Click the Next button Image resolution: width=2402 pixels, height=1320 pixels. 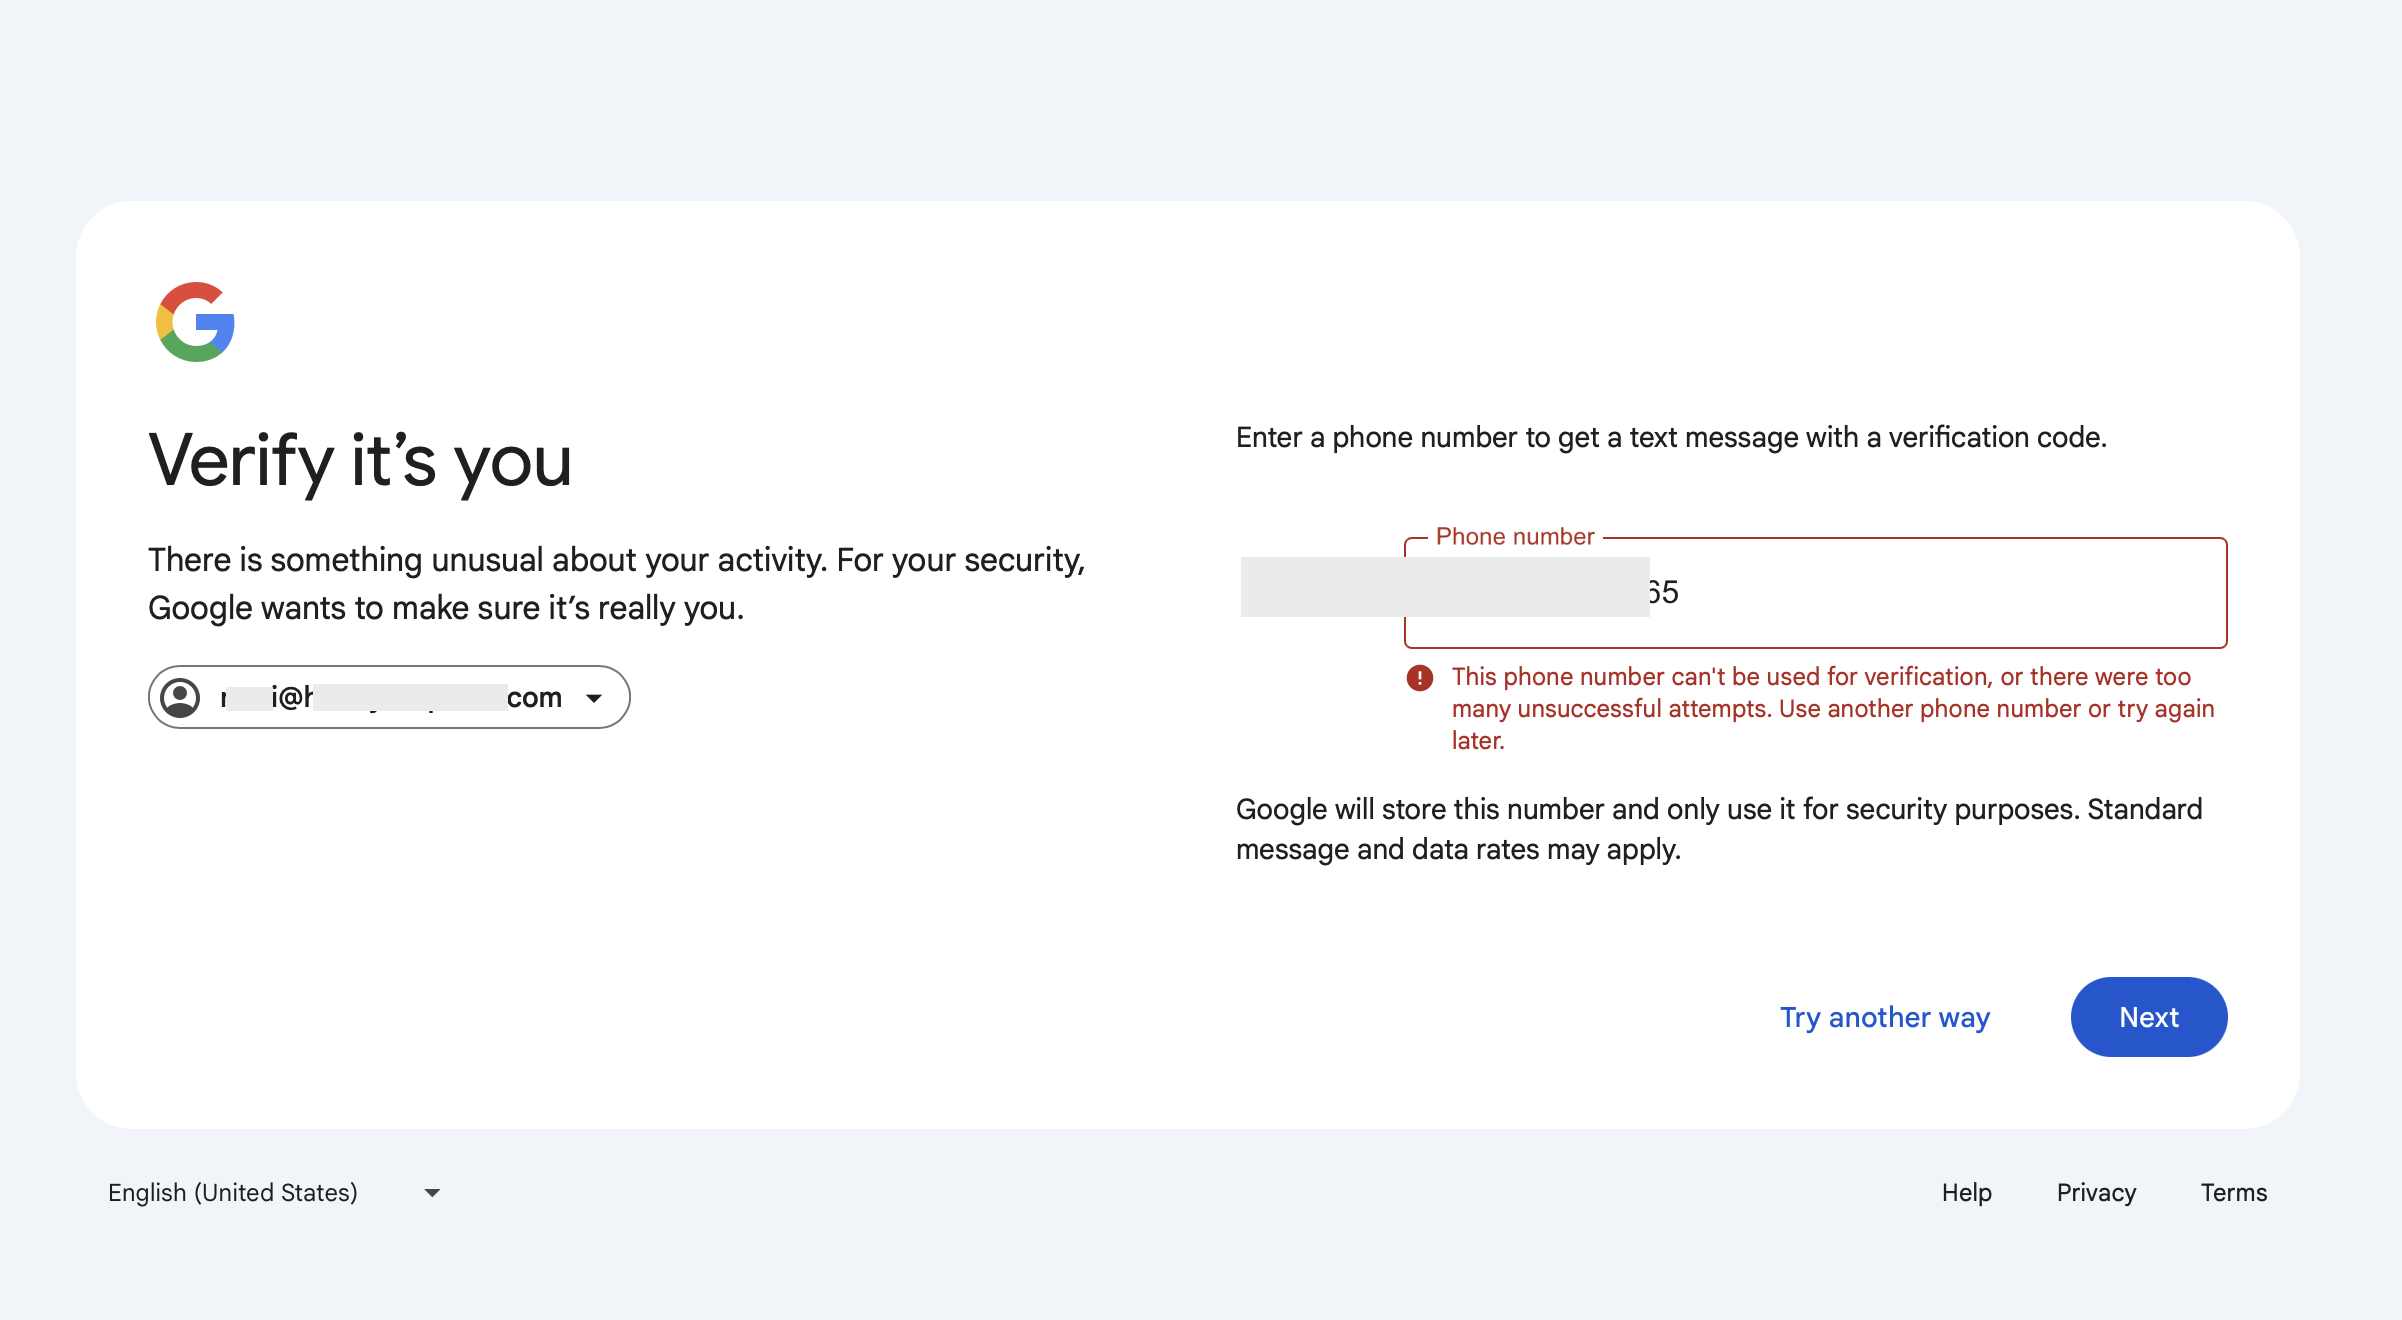[x=2148, y=1017]
